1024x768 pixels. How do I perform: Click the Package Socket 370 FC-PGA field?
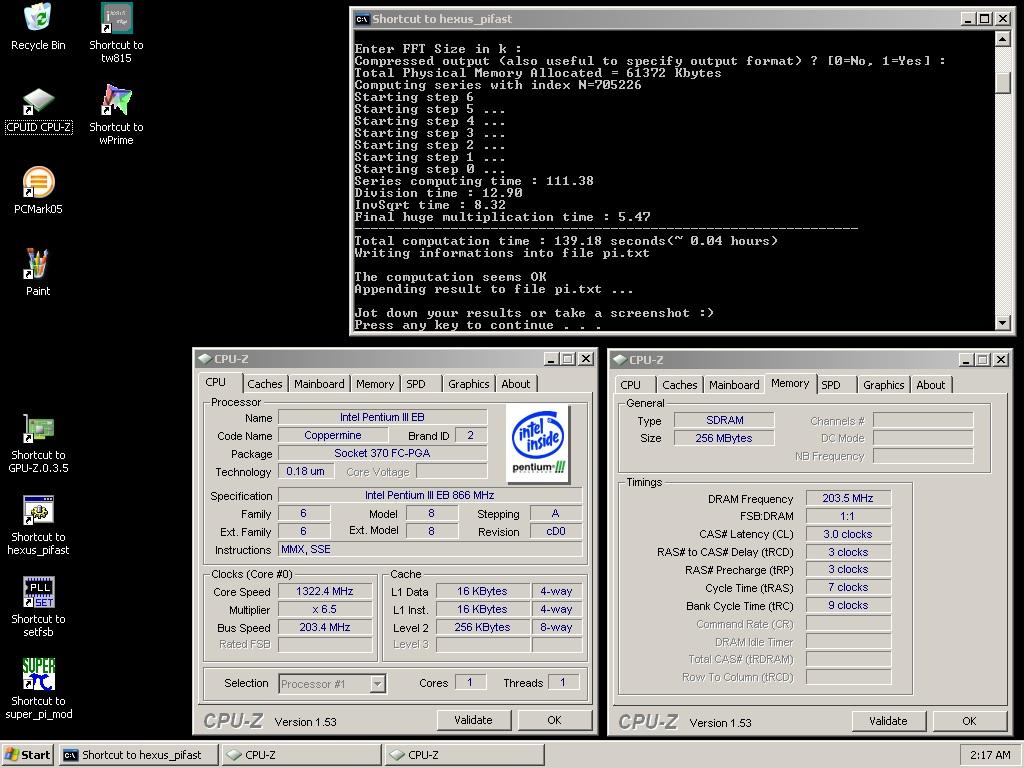pos(382,453)
